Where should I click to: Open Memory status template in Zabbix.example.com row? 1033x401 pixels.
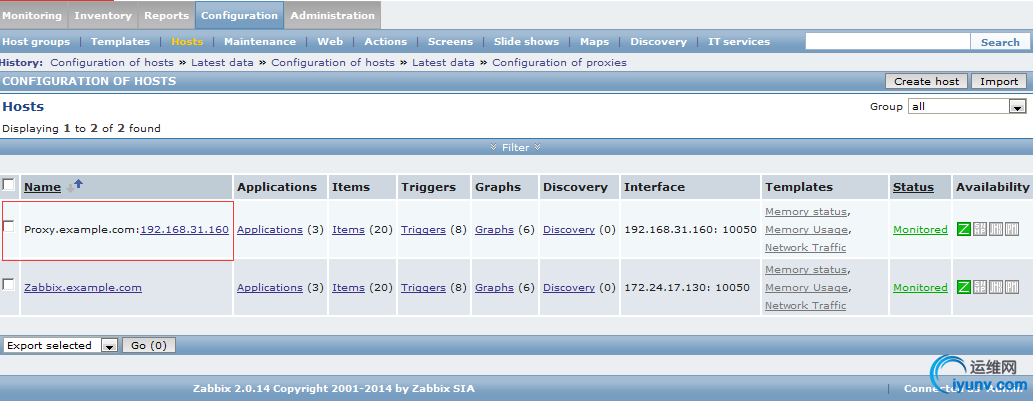806,269
